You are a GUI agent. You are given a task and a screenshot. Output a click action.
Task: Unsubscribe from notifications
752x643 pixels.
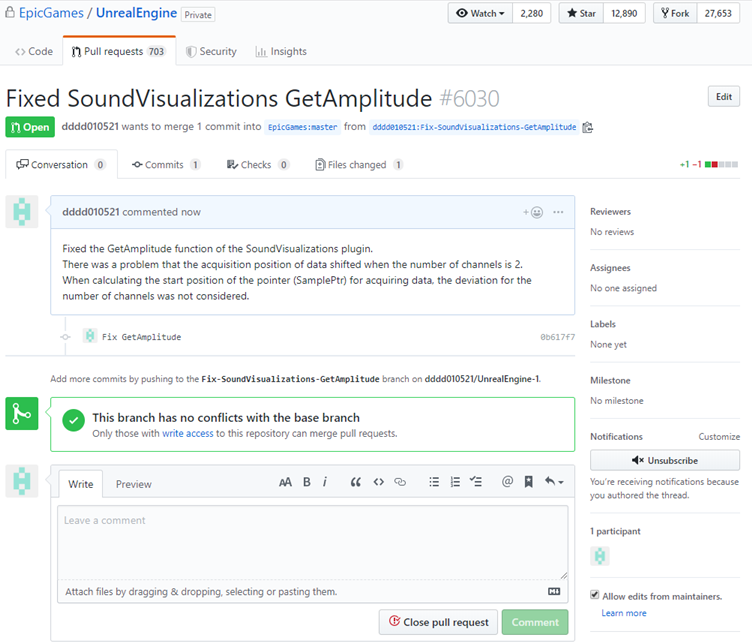click(x=665, y=460)
